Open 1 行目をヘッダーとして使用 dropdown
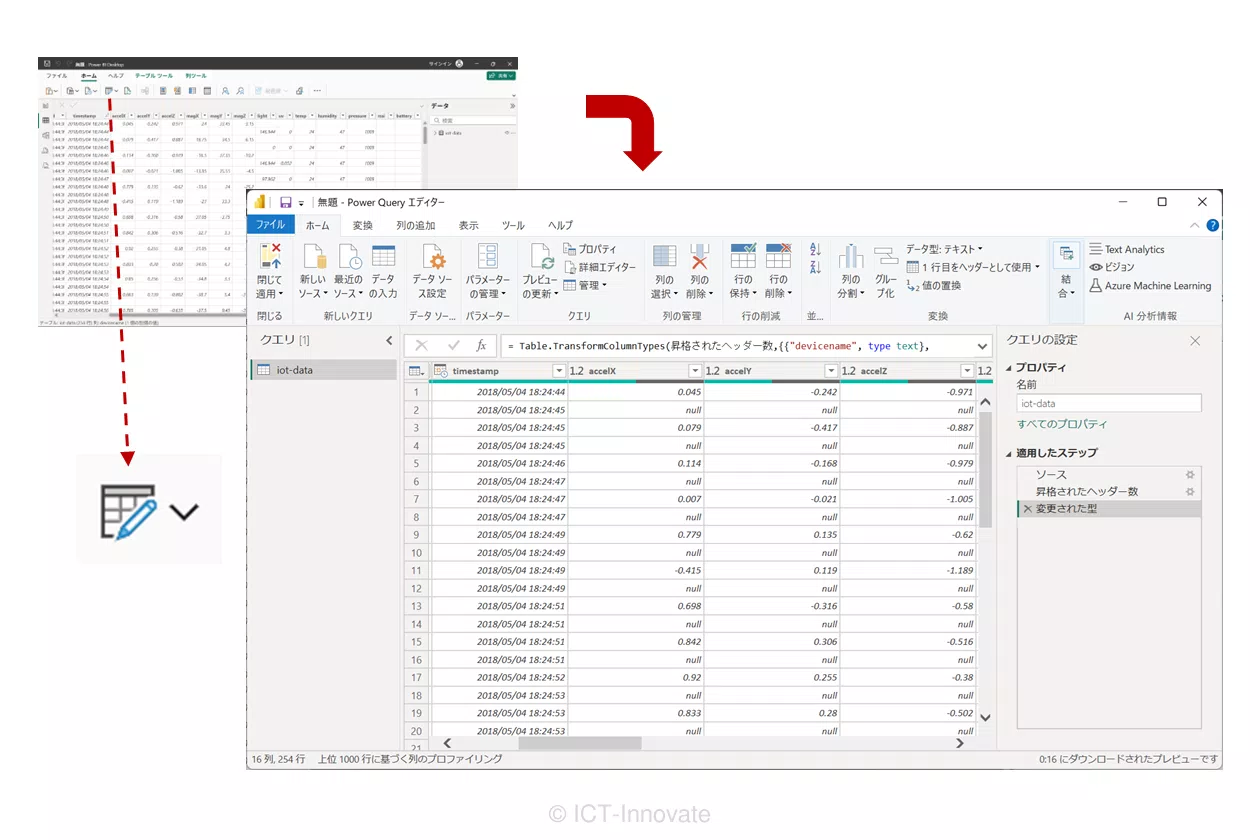 pos(973,267)
